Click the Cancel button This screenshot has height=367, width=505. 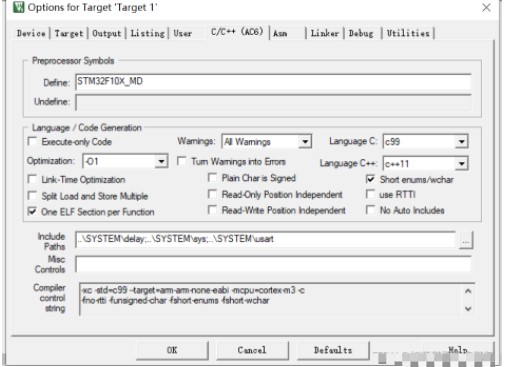[252, 350]
